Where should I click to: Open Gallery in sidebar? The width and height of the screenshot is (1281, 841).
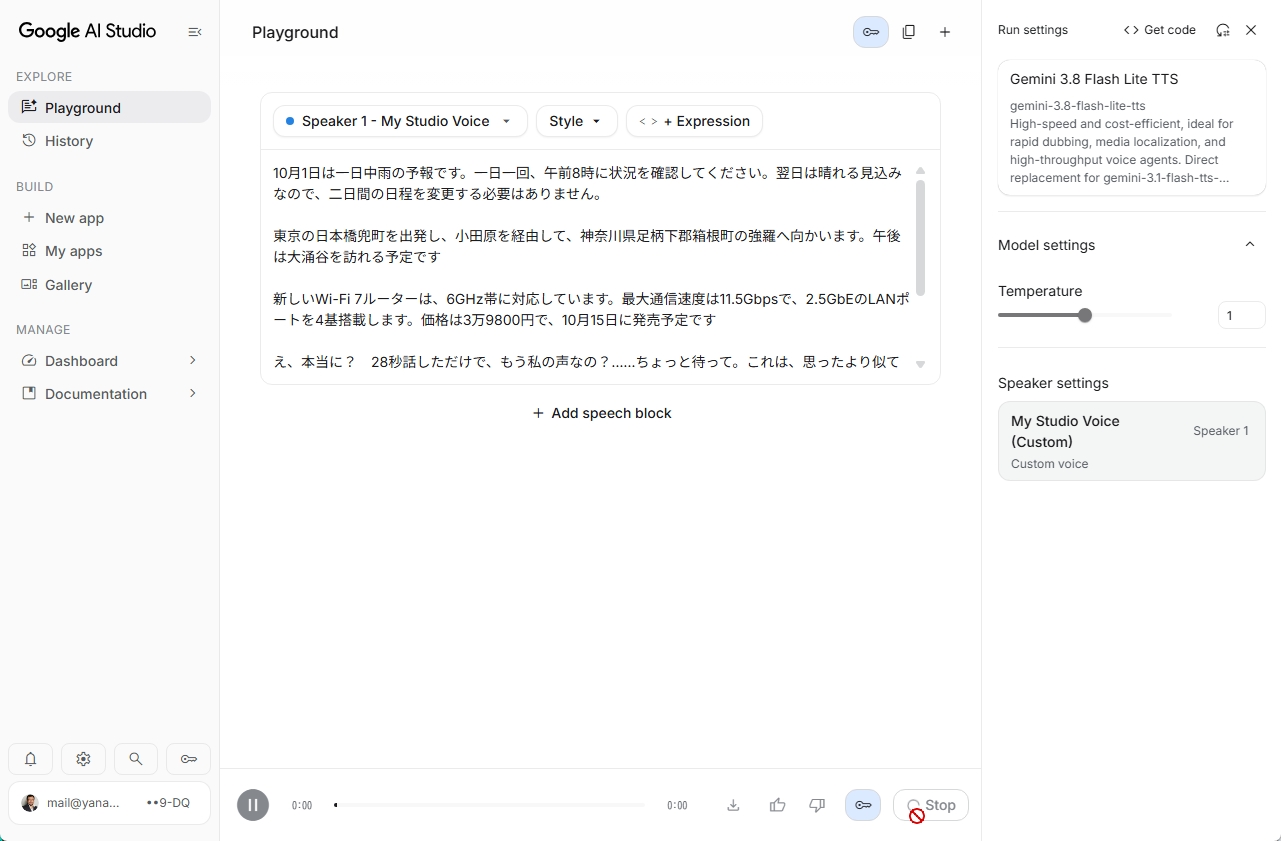tap(109, 285)
